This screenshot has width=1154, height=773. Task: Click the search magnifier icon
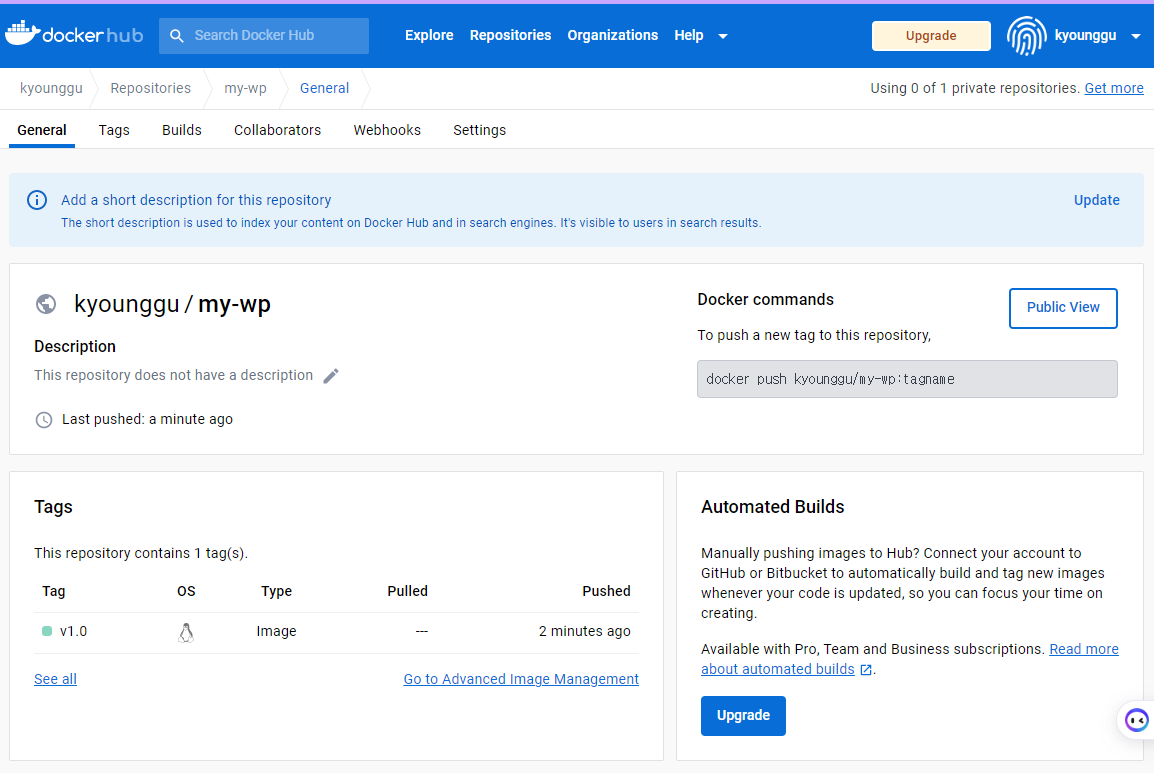pos(177,35)
